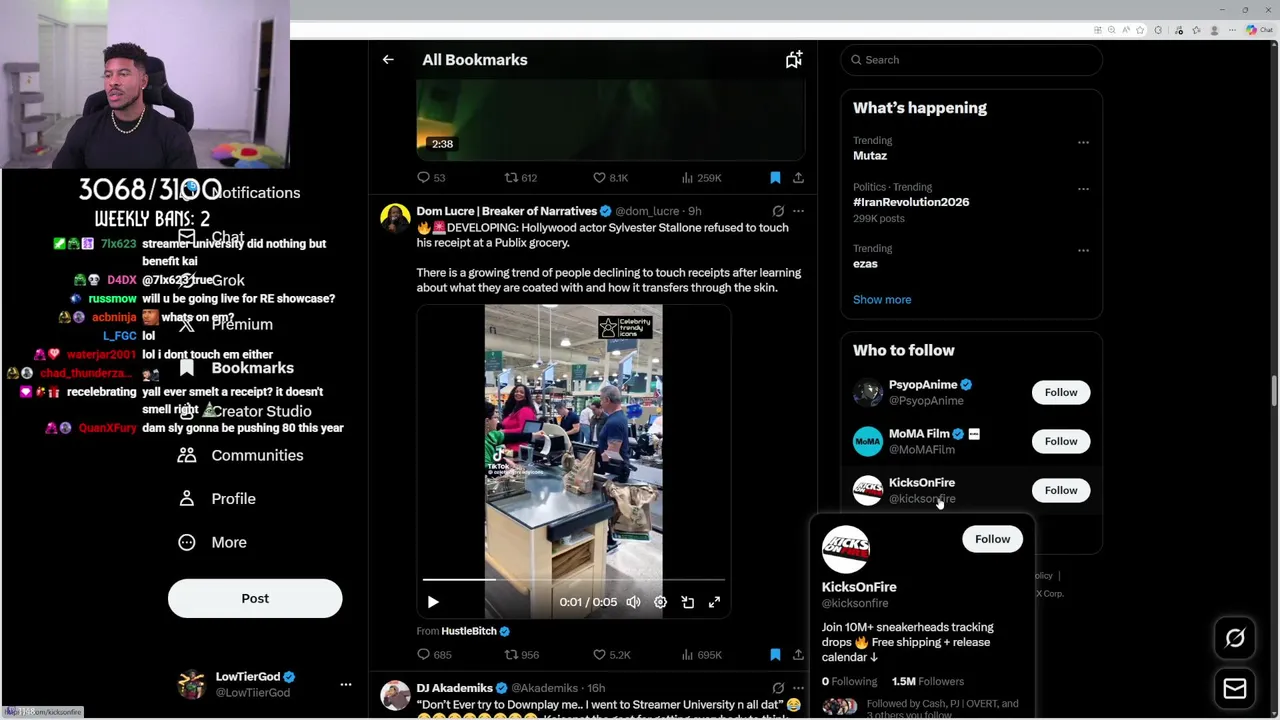Open more options for Mutaz trend
Image resolution: width=1280 pixels, height=720 pixels.
click(1083, 143)
